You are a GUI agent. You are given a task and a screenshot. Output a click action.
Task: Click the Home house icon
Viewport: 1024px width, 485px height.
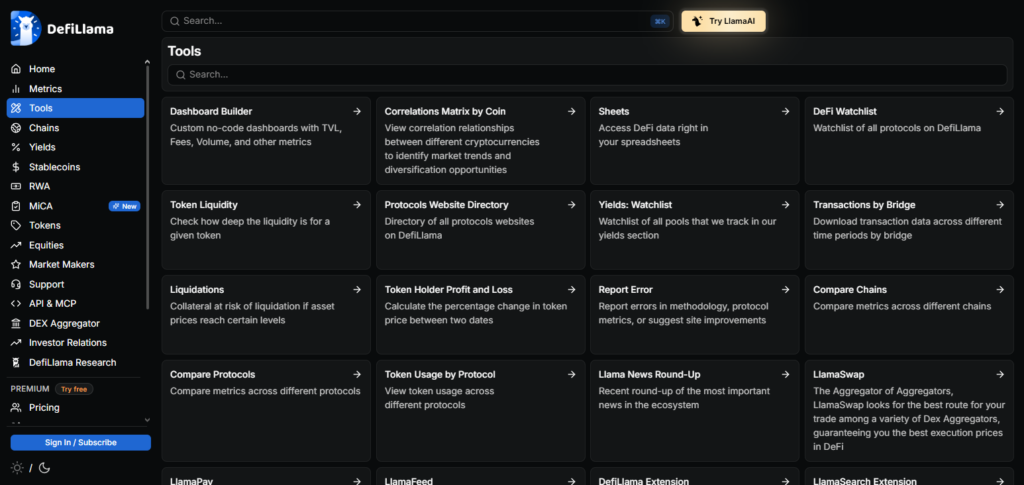(16, 69)
